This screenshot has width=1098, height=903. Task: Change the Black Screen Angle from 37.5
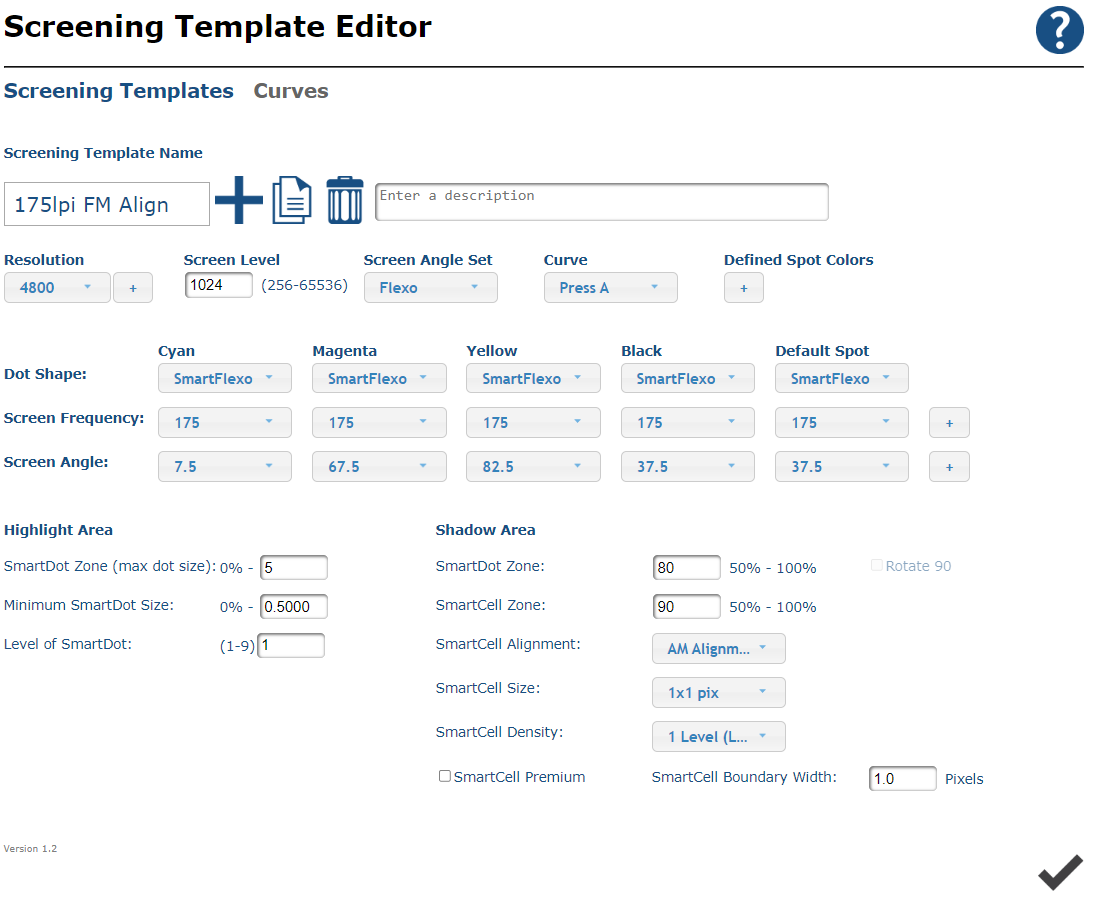(x=687, y=466)
